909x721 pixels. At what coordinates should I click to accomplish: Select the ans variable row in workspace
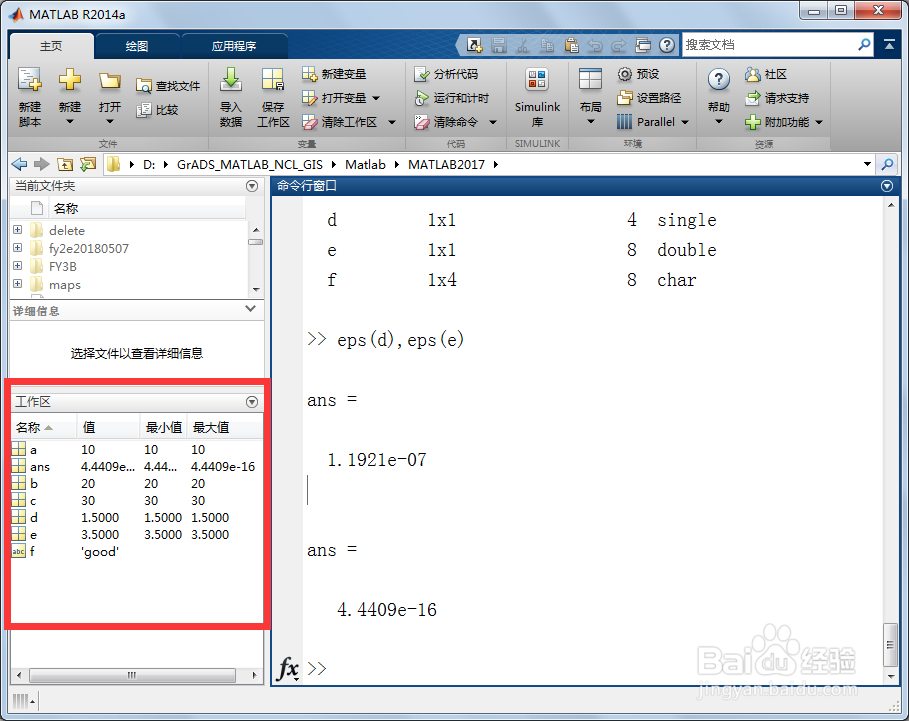click(x=137, y=467)
